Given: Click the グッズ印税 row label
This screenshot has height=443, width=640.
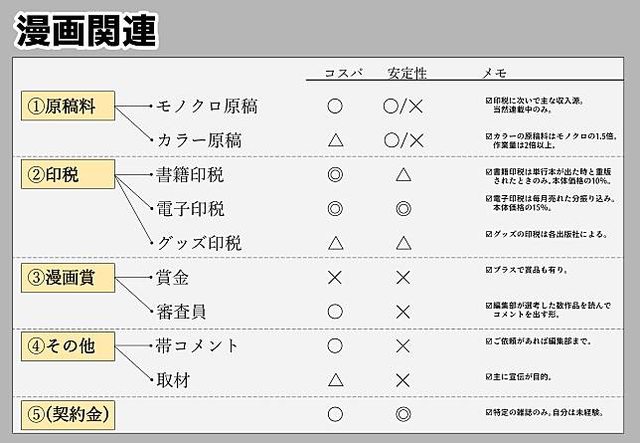Looking at the screenshot, I should (x=199, y=243).
